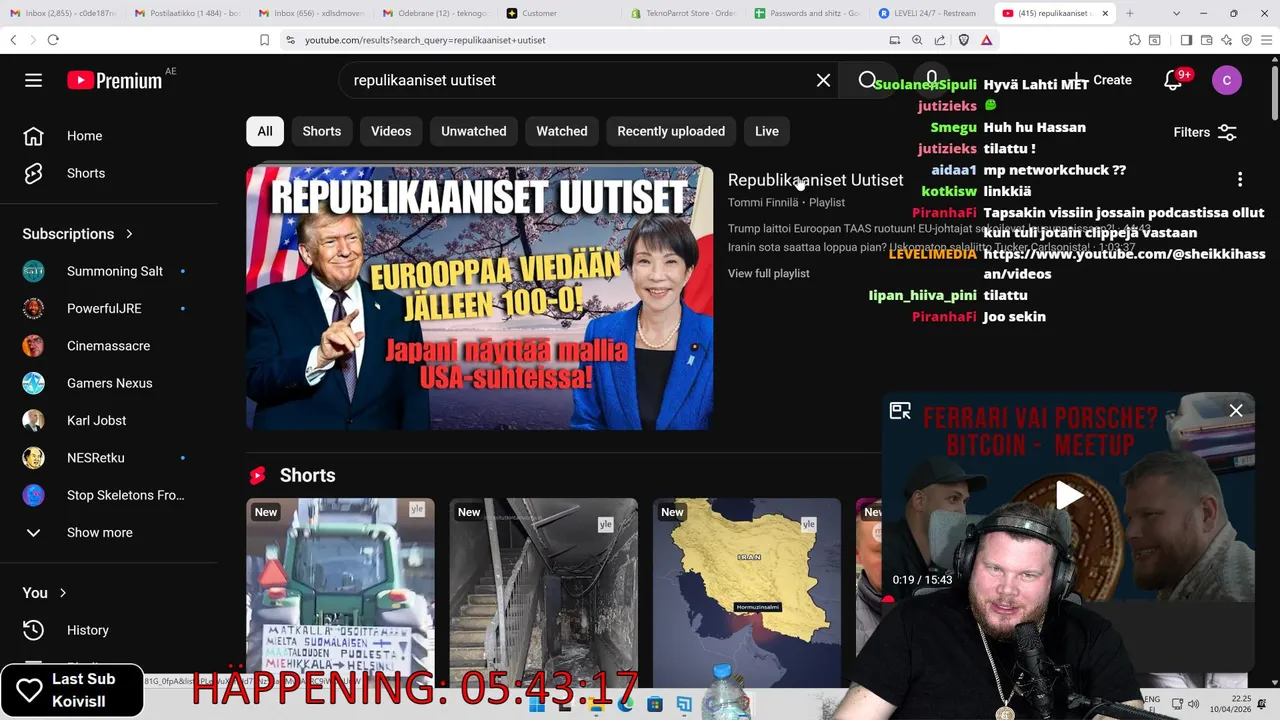Open the Iran map Short thumbnail

coord(747,592)
